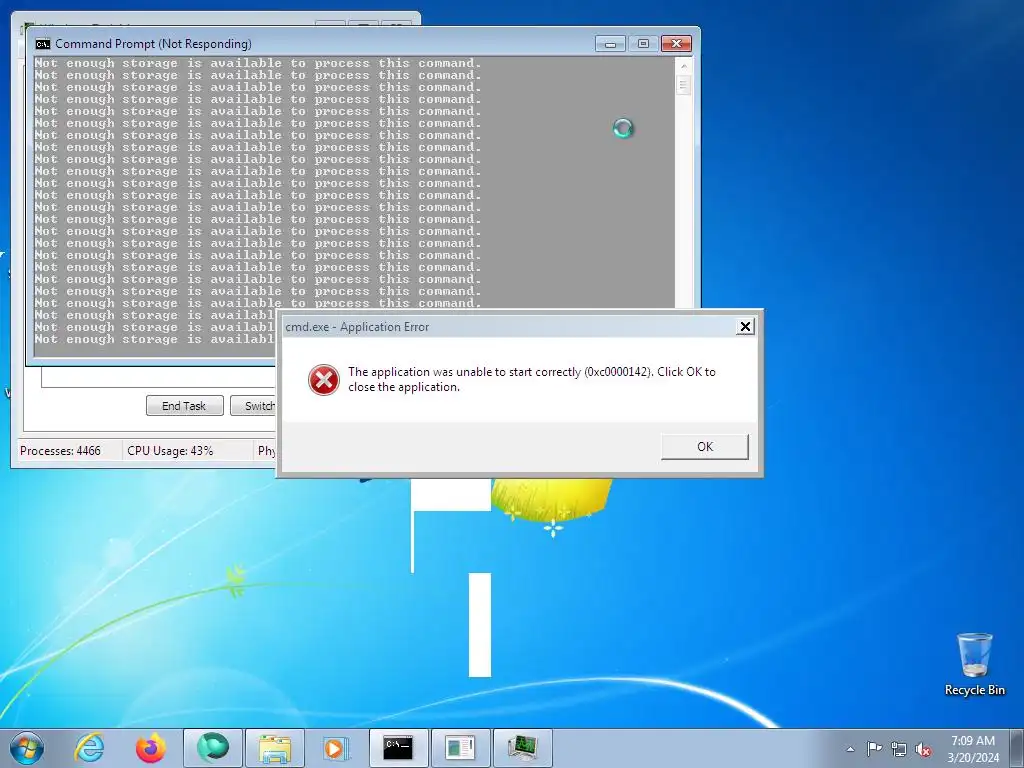The height and width of the screenshot is (768, 1024).
Task: Click the muted volume tray icon
Action: pyautogui.click(x=923, y=749)
